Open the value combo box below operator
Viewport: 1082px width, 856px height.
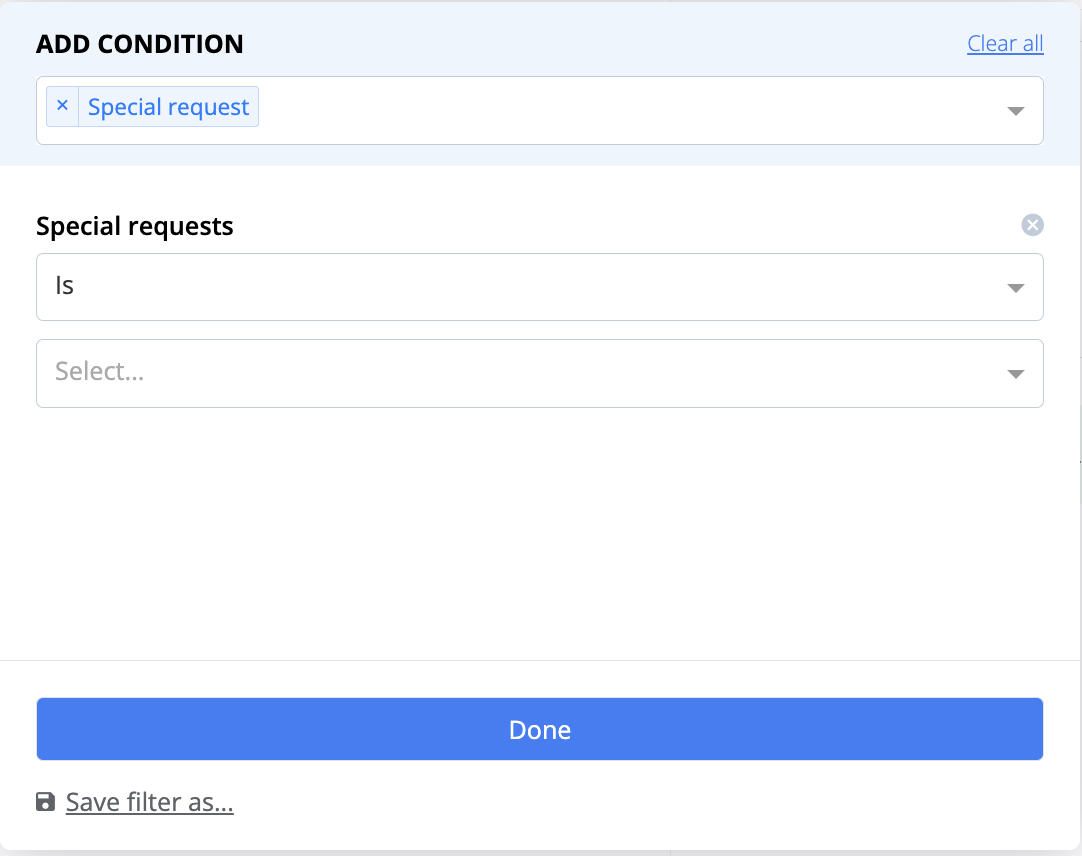[540, 373]
